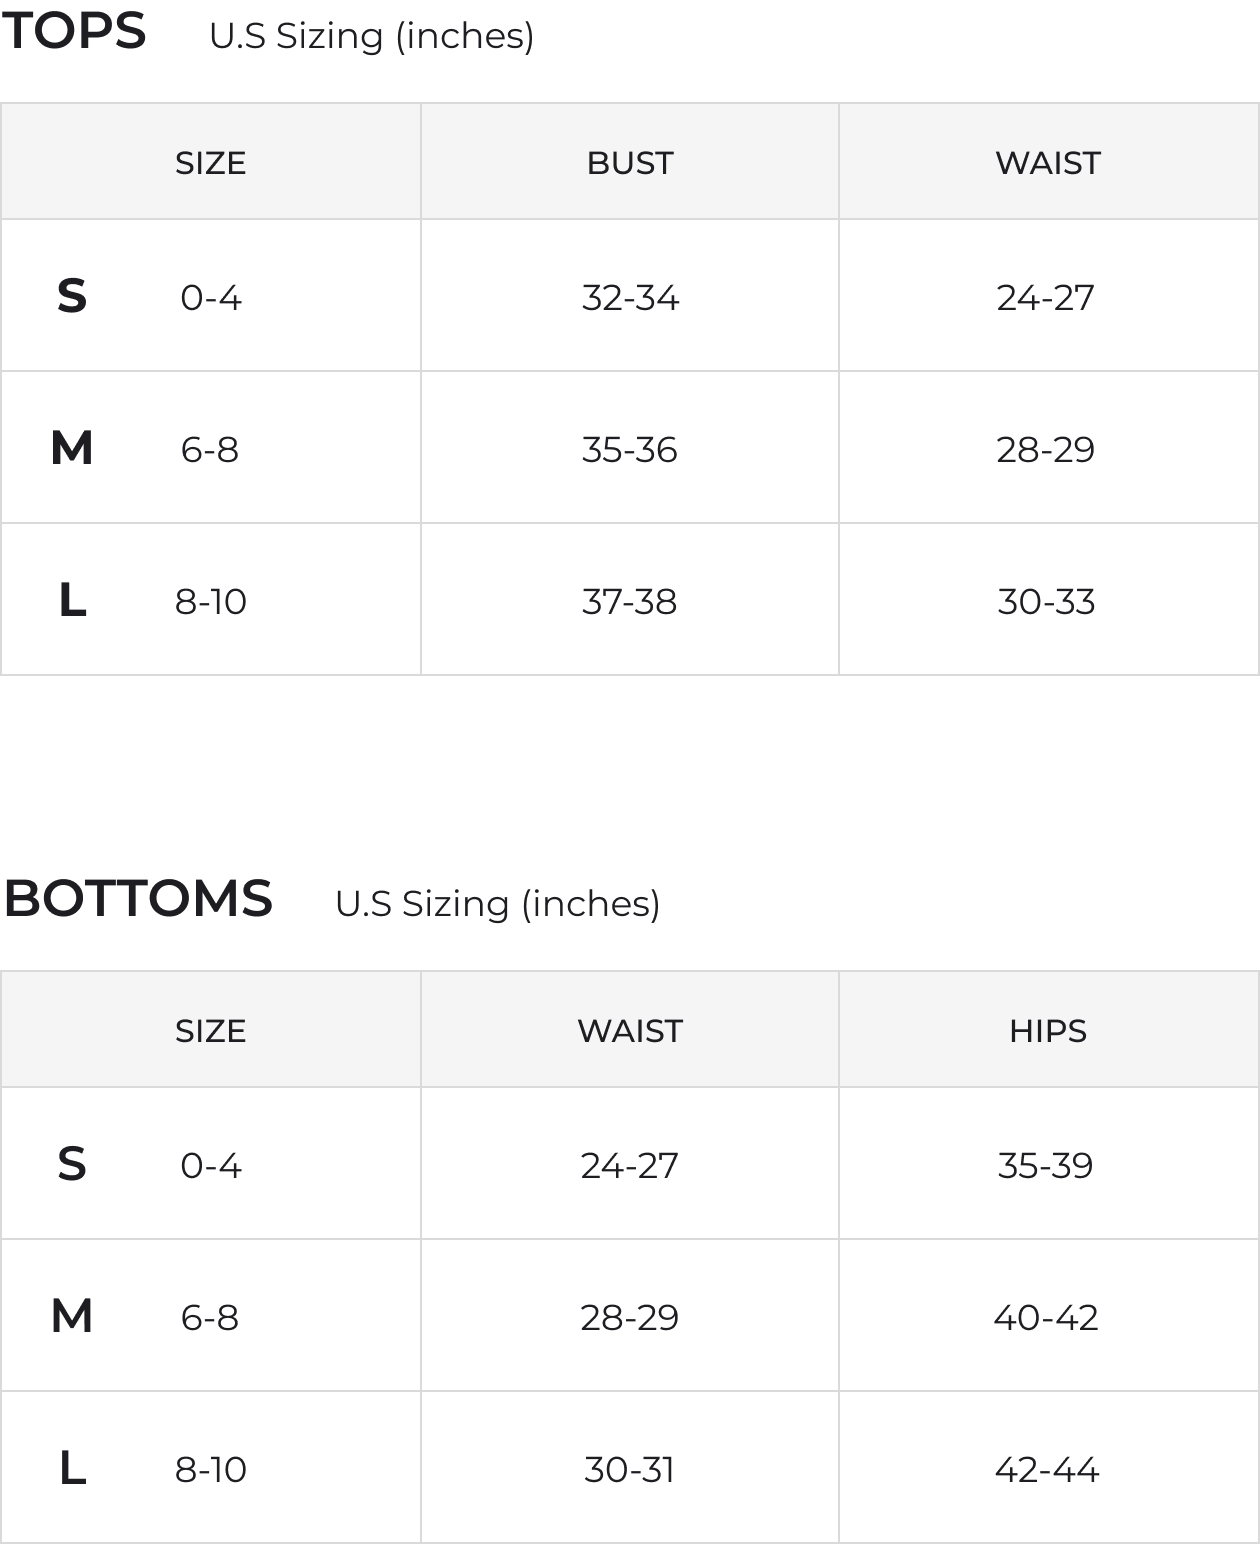Select the 32-34 bust measurement cell

click(630, 298)
